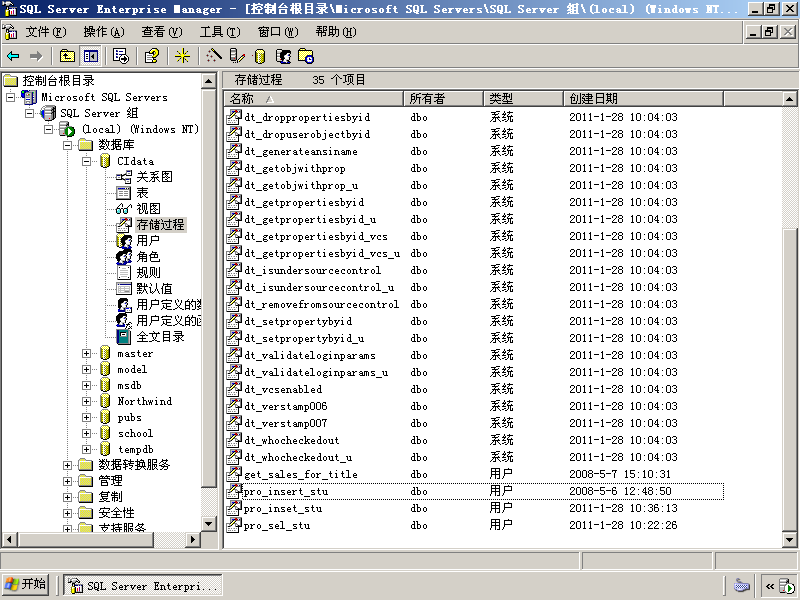Expand the Northwind database node
The image size is (800, 600).
86,401
